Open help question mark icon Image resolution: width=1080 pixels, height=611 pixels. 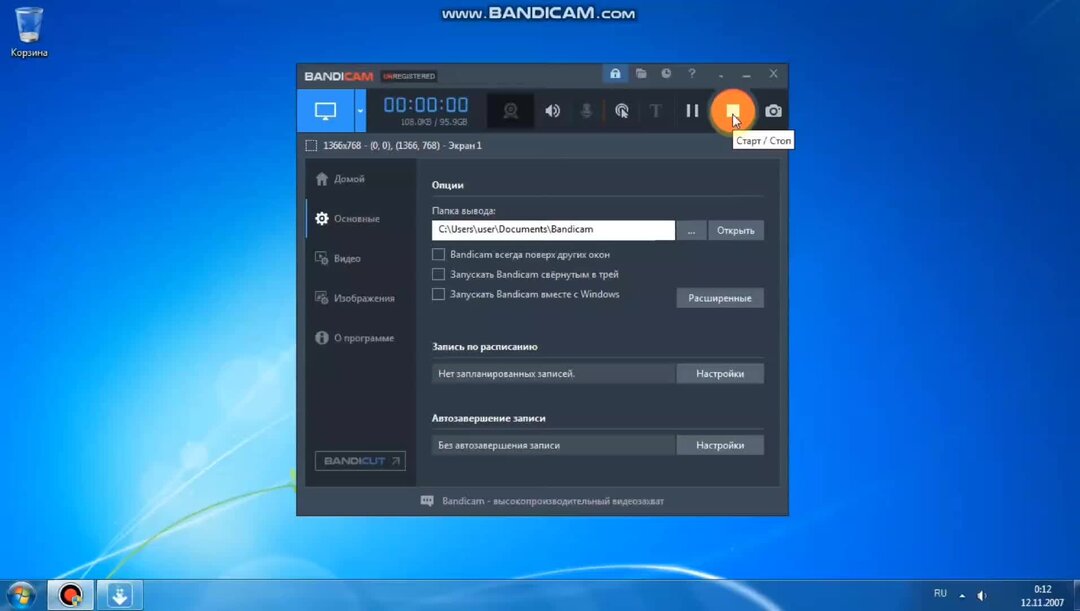click(692, 74)
